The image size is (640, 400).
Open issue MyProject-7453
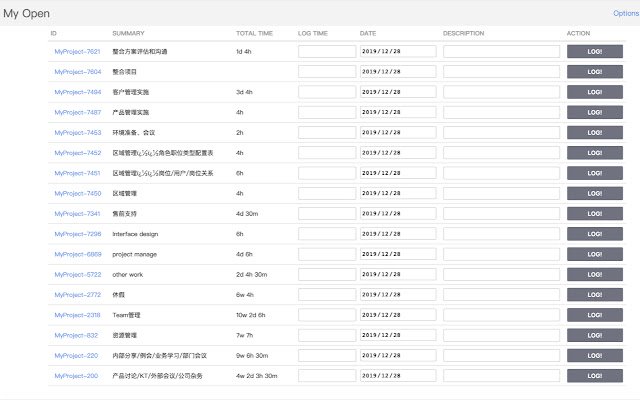pyautogui.click(x=78, y=133)
